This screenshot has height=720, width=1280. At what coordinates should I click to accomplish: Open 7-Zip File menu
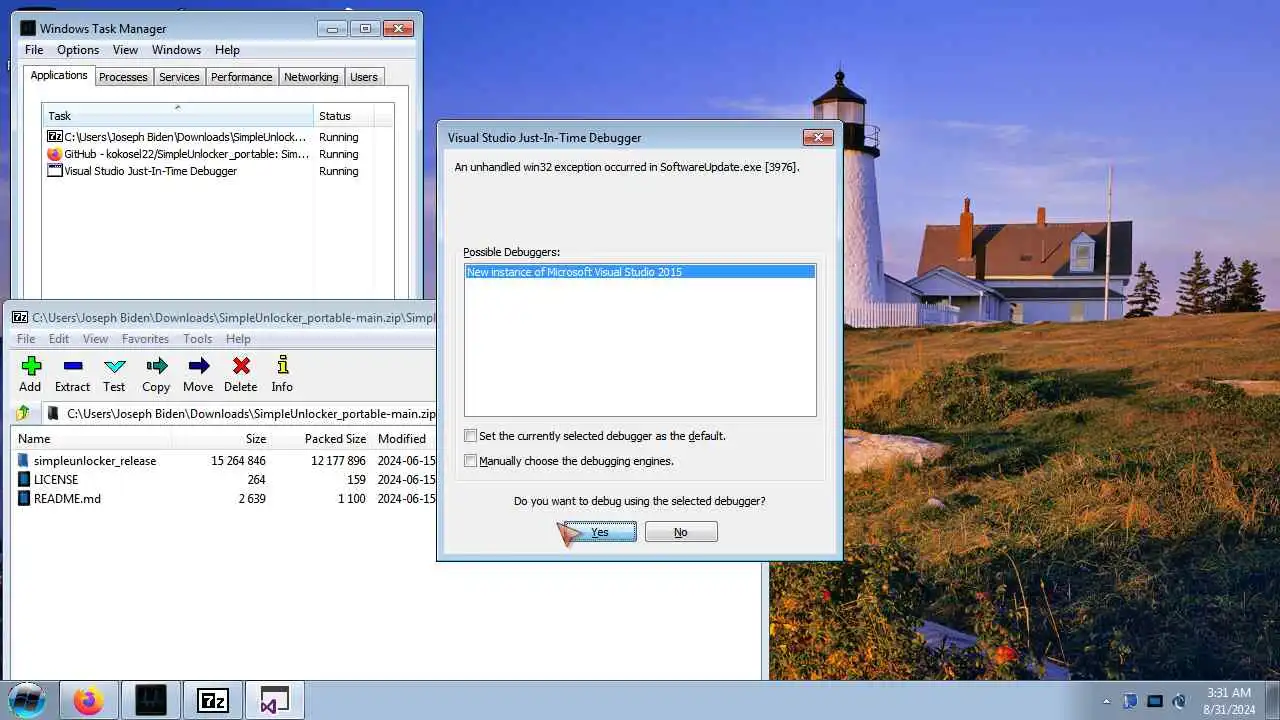(x=26, y=339)
